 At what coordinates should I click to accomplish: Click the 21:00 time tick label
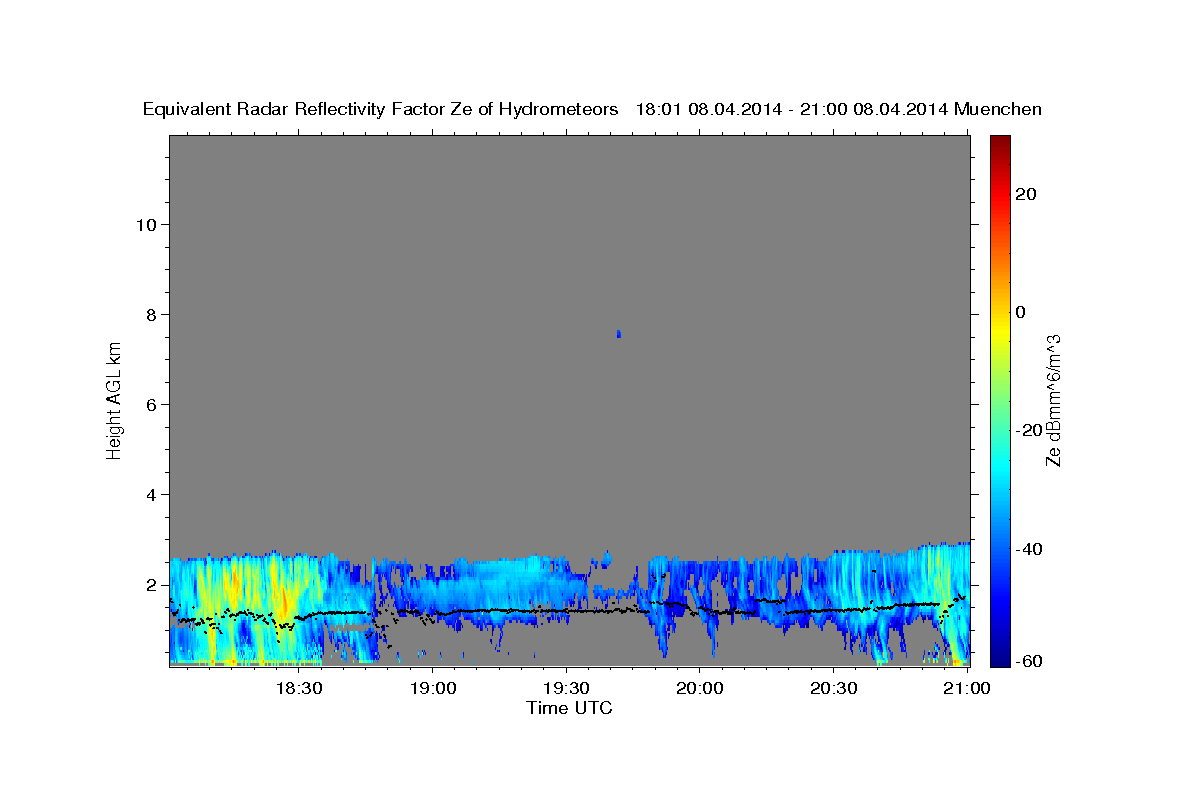967,689
